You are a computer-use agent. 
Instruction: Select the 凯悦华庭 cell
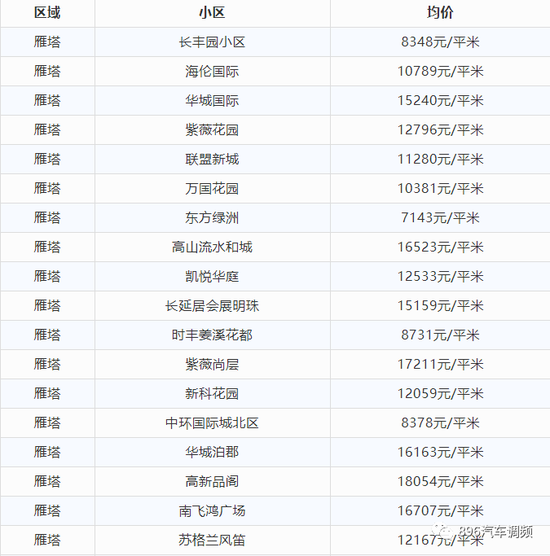click(x=212, y=277)
